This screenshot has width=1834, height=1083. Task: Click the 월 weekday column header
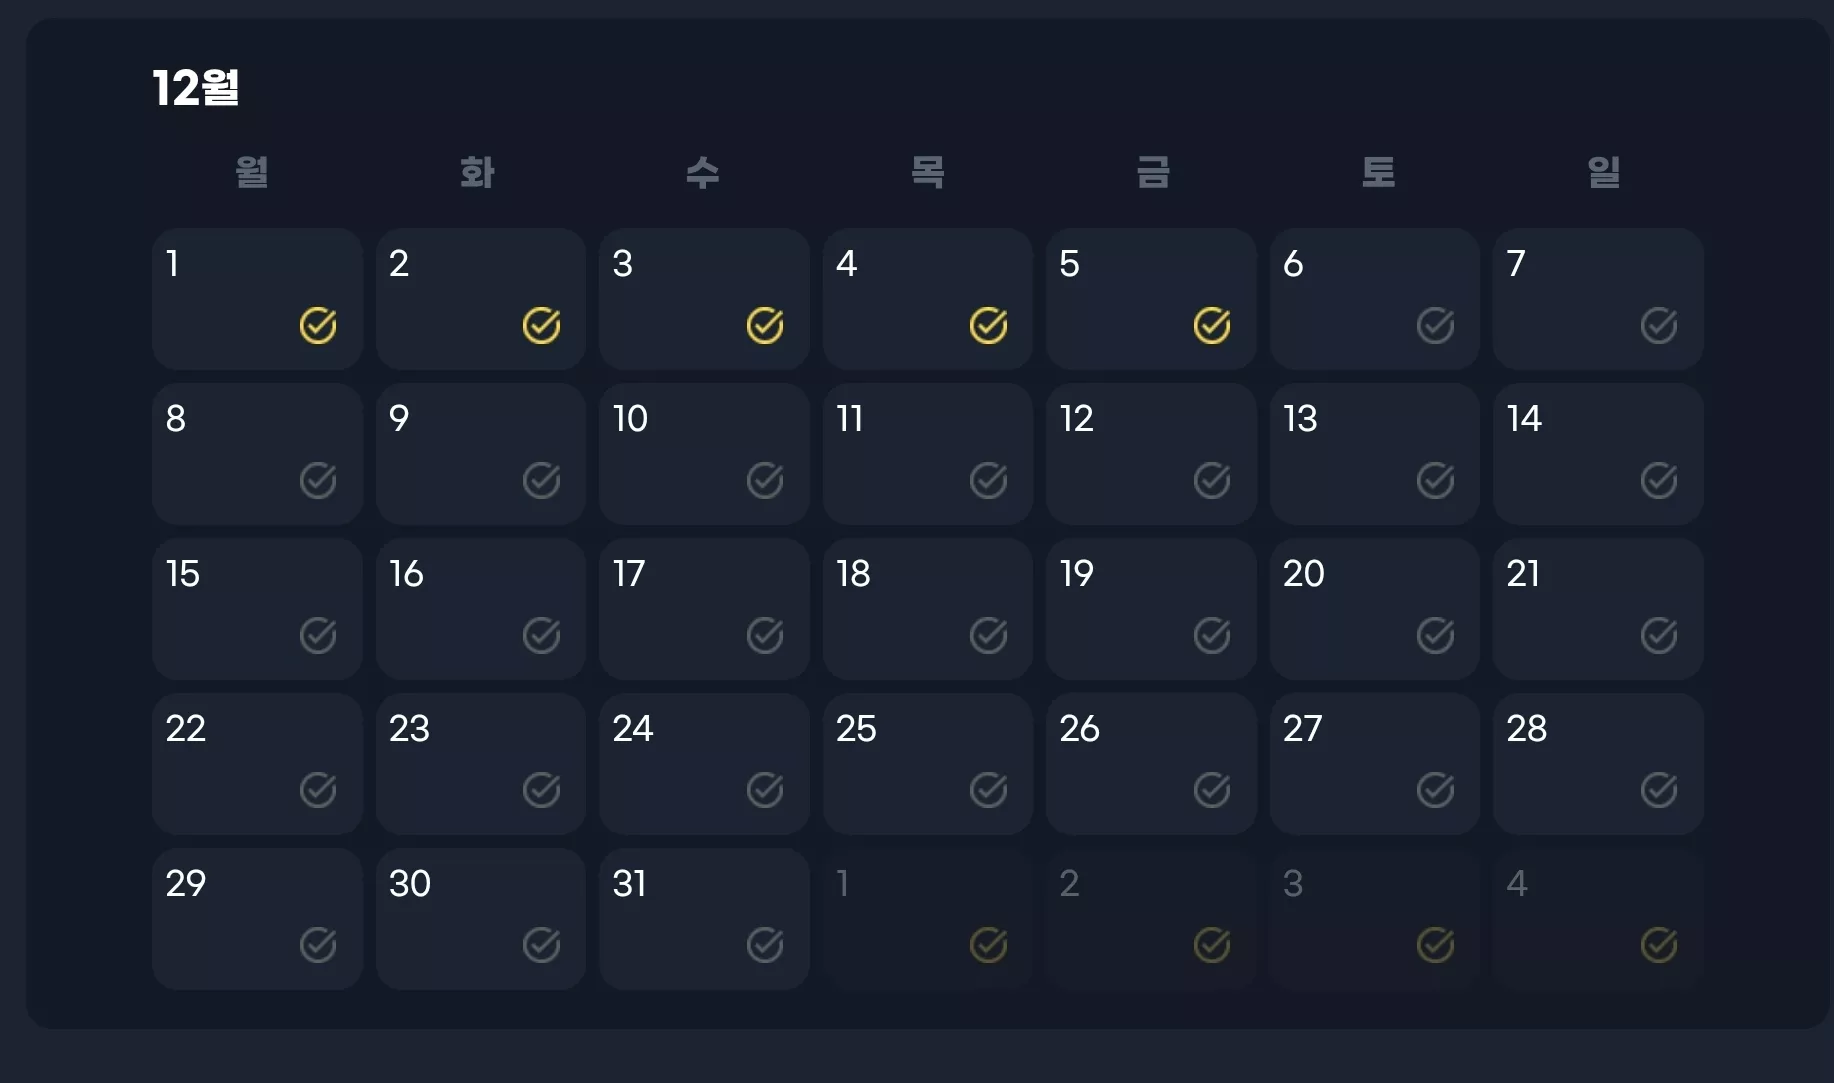tap(252, 172)
